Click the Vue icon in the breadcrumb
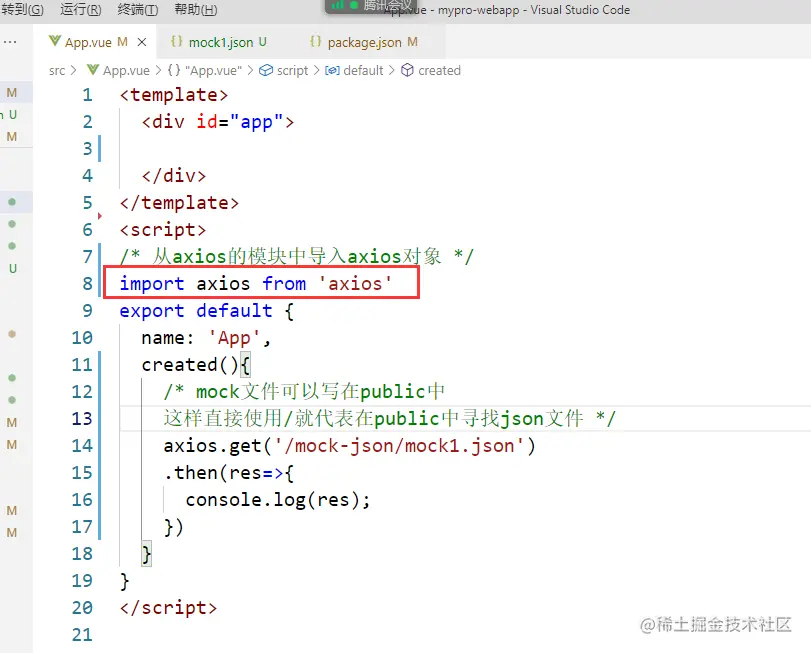Image resolution: width=811 pixels, height=653 pixels. [93, 70]
